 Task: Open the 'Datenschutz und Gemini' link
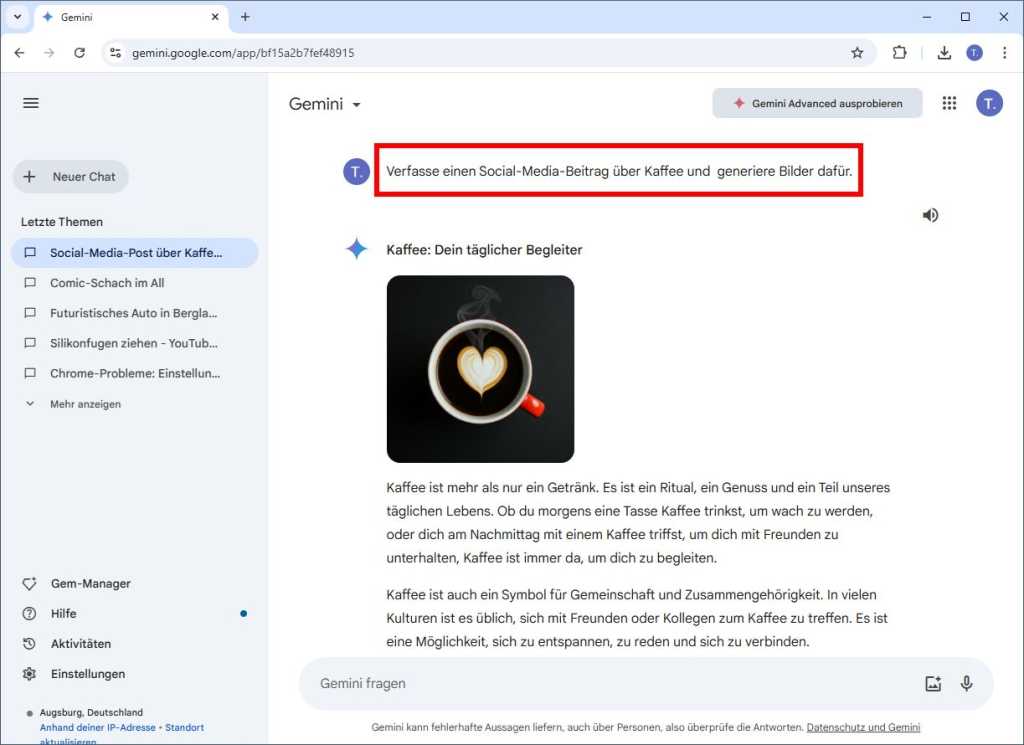(863, 727)
